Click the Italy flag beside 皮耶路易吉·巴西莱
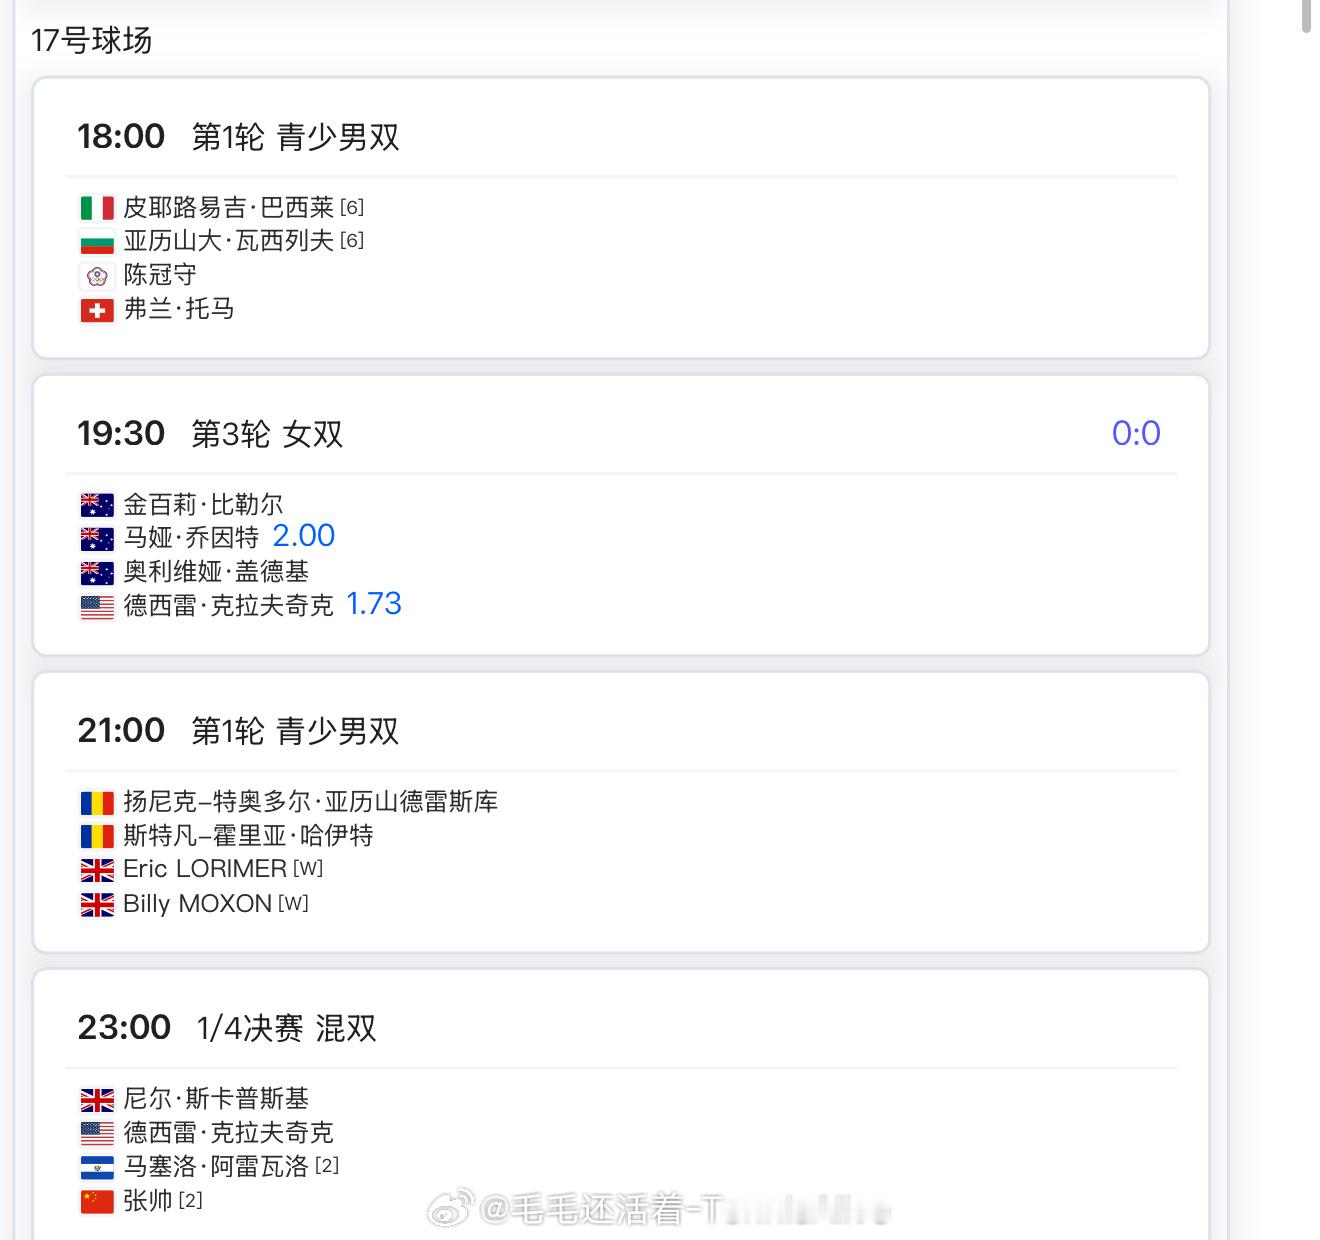 click(x=97, y=208)
